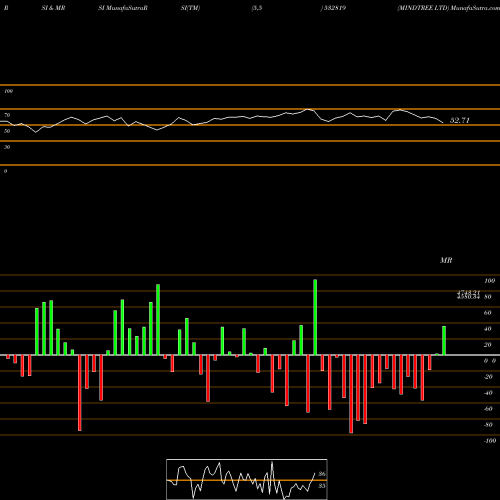Click the 40 label on the MR axis
Screen dimensions: 500x500
point(488,329)
